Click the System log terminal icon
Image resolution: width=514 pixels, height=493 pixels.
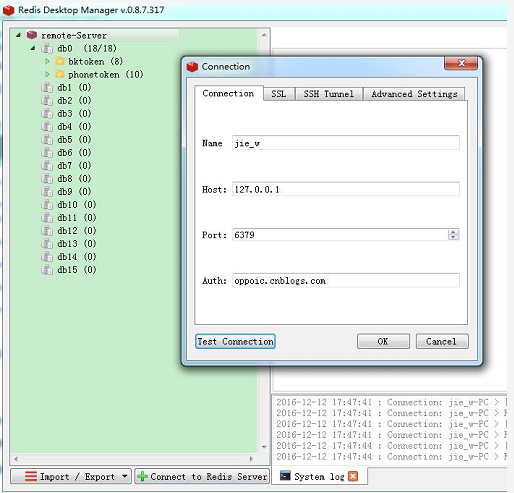(x=285, y=476)
